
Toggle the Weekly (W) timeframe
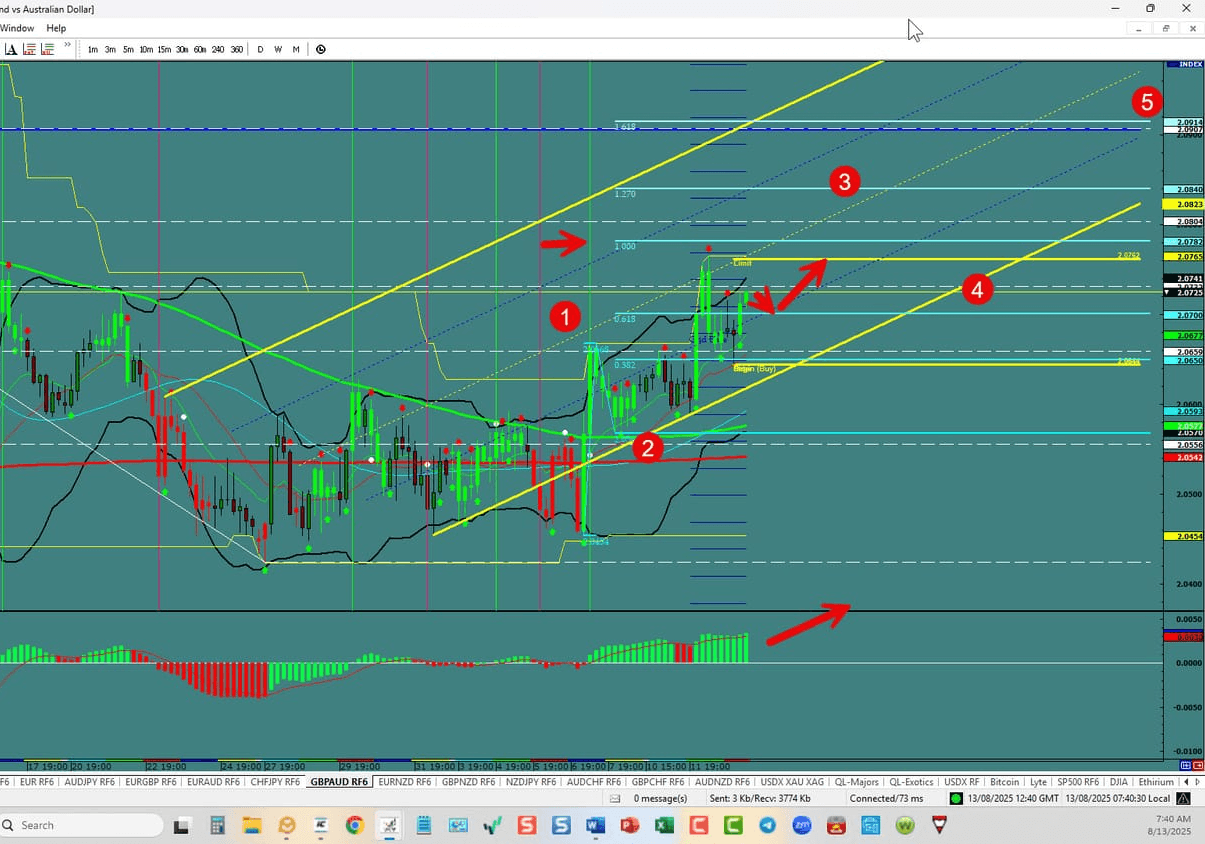pos(278,48)
